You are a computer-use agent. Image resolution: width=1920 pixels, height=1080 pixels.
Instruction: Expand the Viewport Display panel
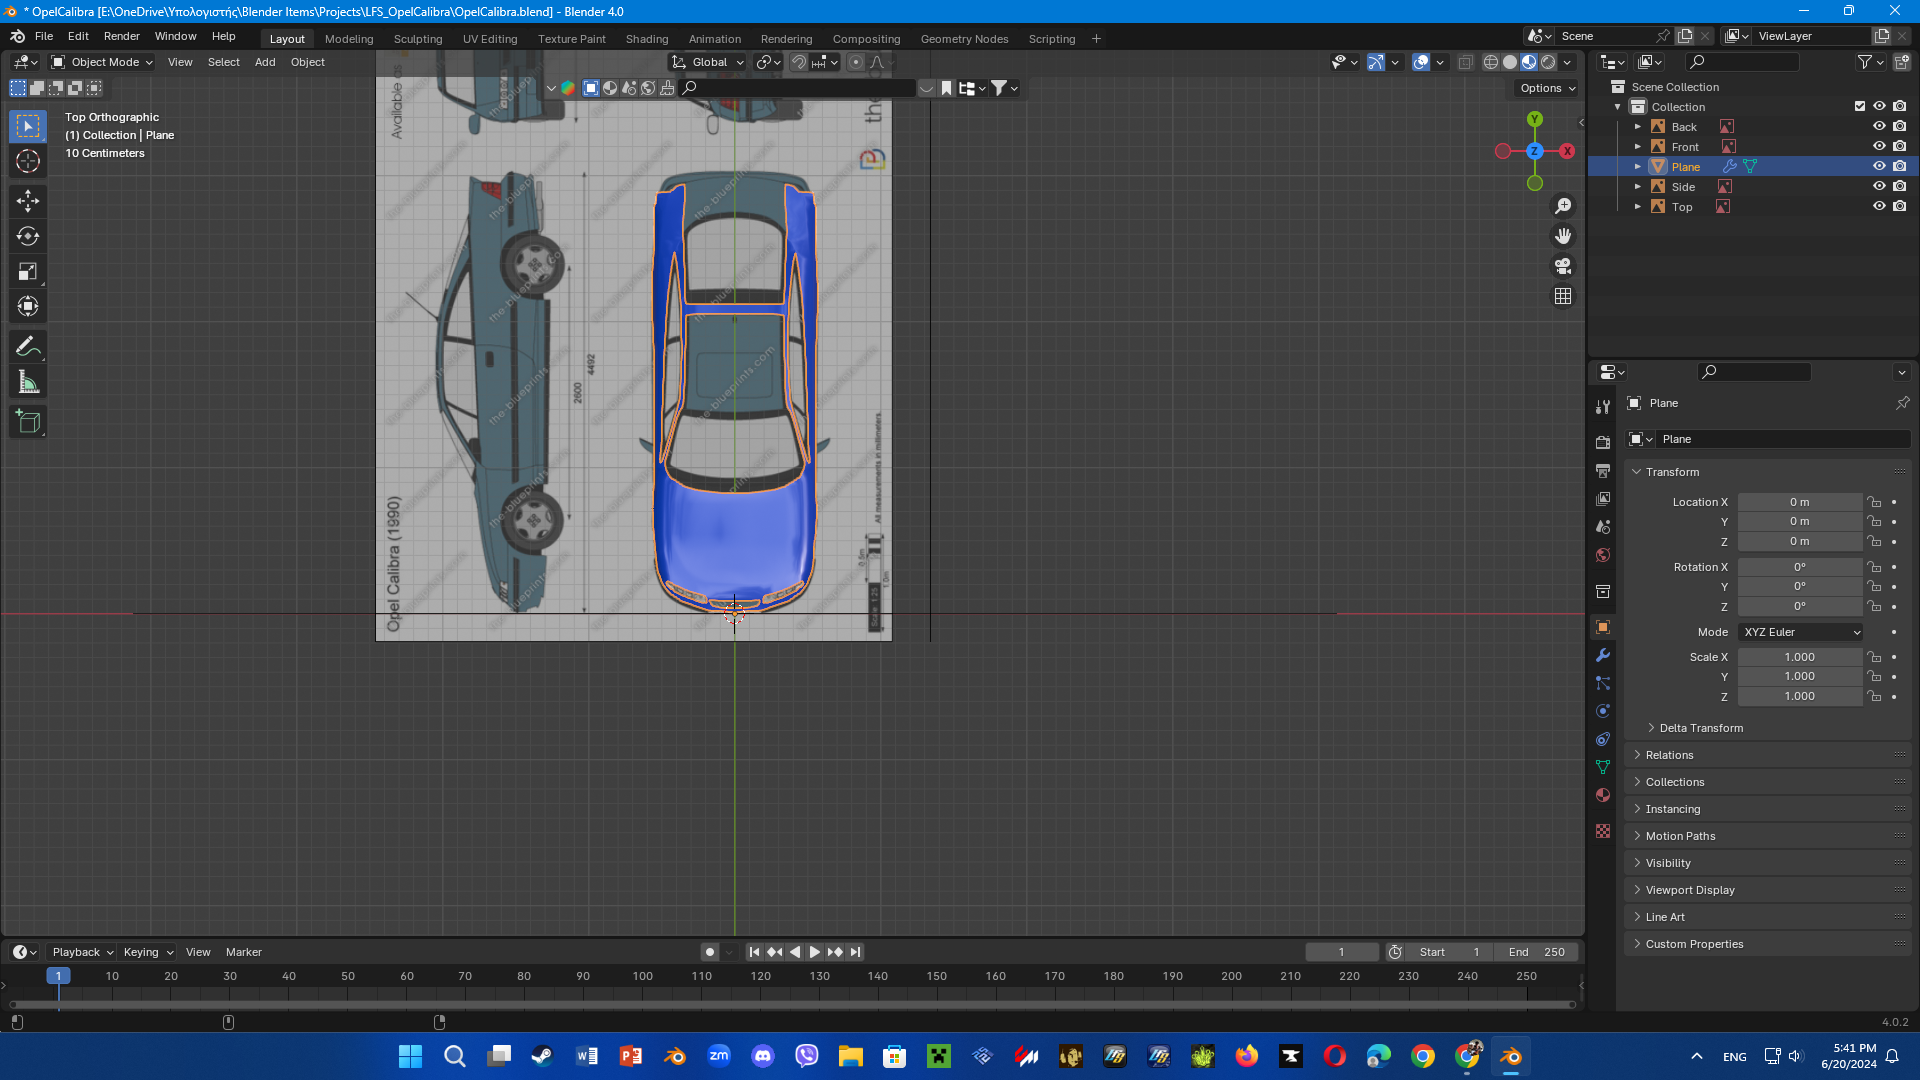point(1690,890)
